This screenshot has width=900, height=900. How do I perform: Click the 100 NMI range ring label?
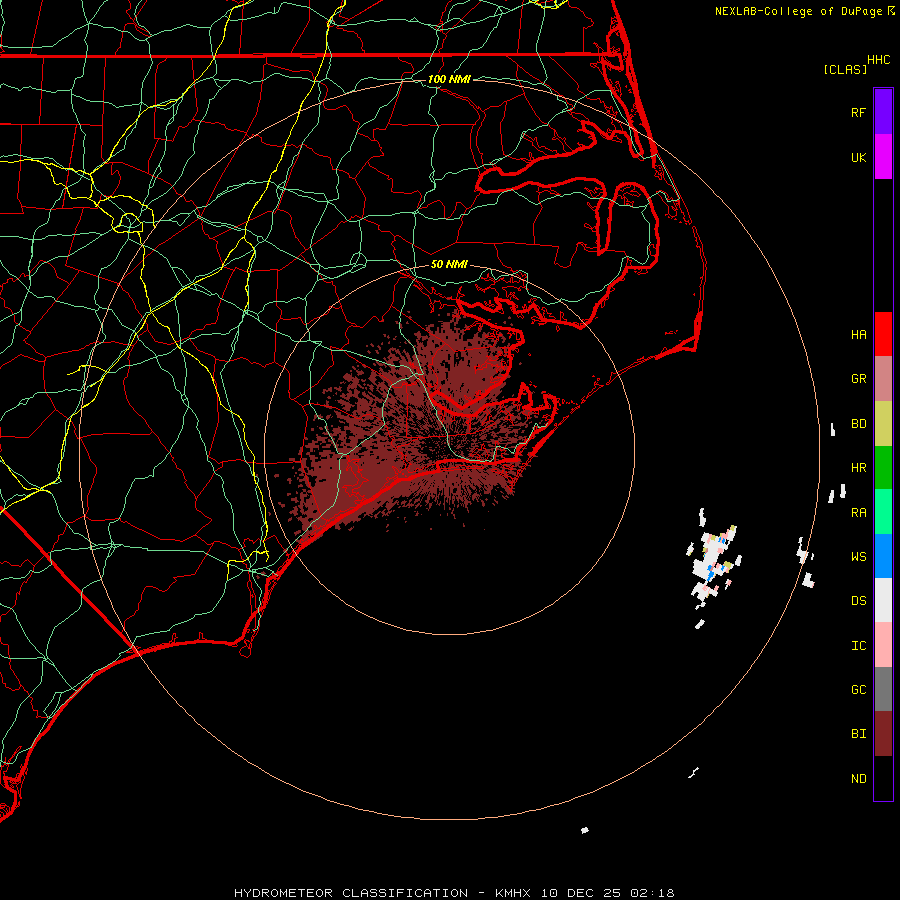point(449,79)
